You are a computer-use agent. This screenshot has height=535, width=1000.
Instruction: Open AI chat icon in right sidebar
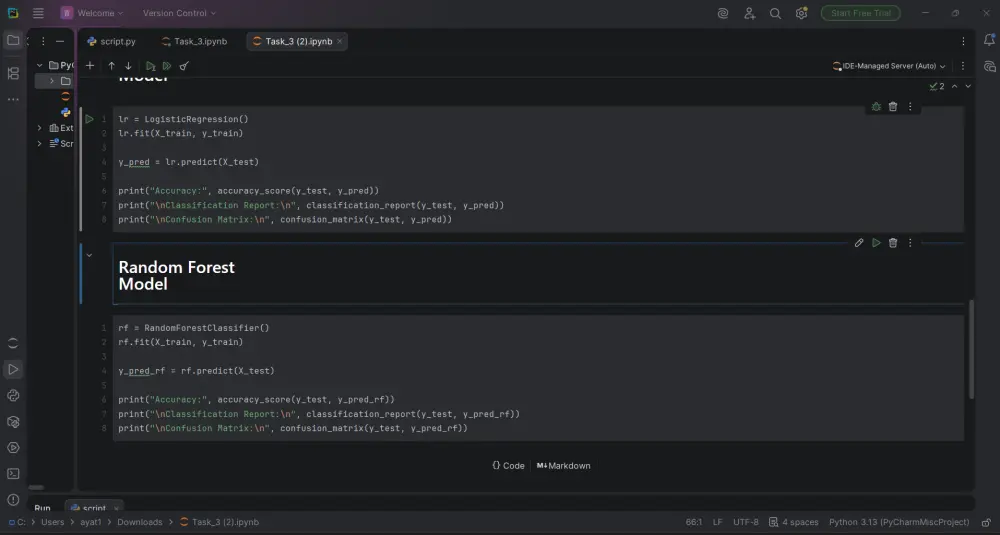click(x=989, y=66)
